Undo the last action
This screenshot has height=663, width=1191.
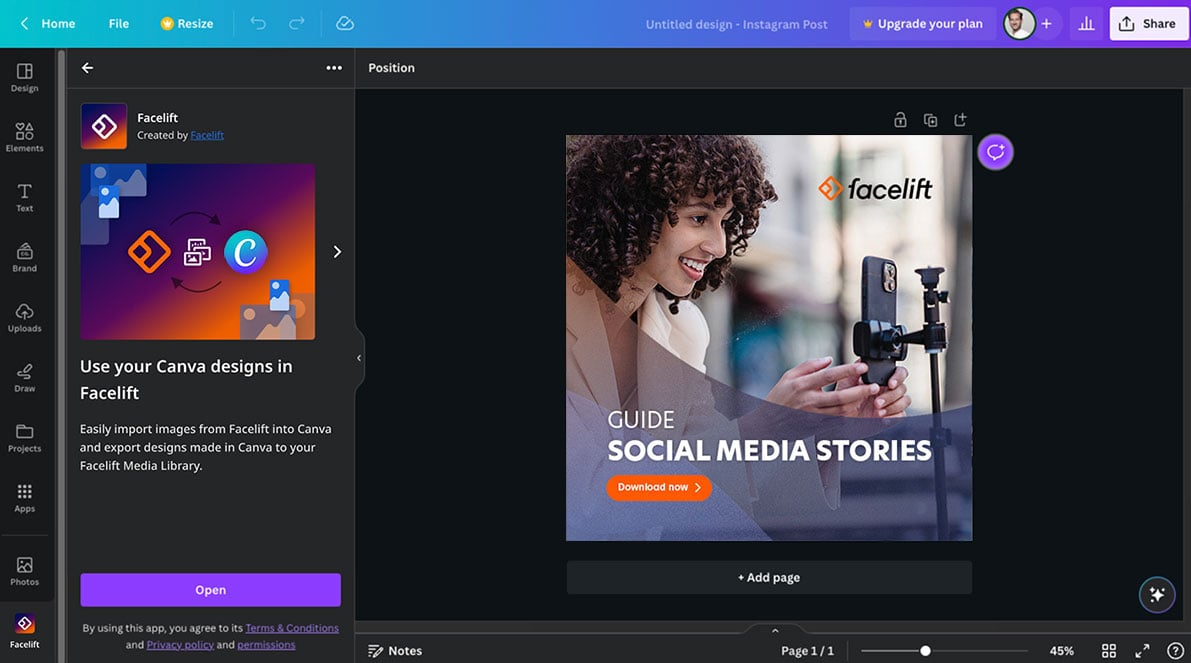coord(258,23)
